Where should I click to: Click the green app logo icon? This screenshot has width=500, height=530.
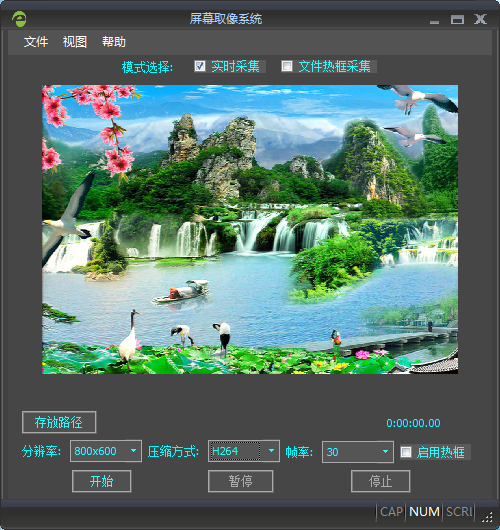coord(19,19)
